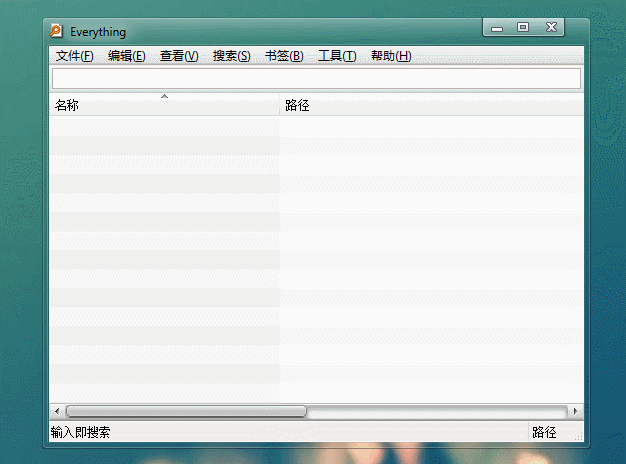Click the sort arrow above 名称 column
This screenshot has height=464, width=626.
[164, 97]
